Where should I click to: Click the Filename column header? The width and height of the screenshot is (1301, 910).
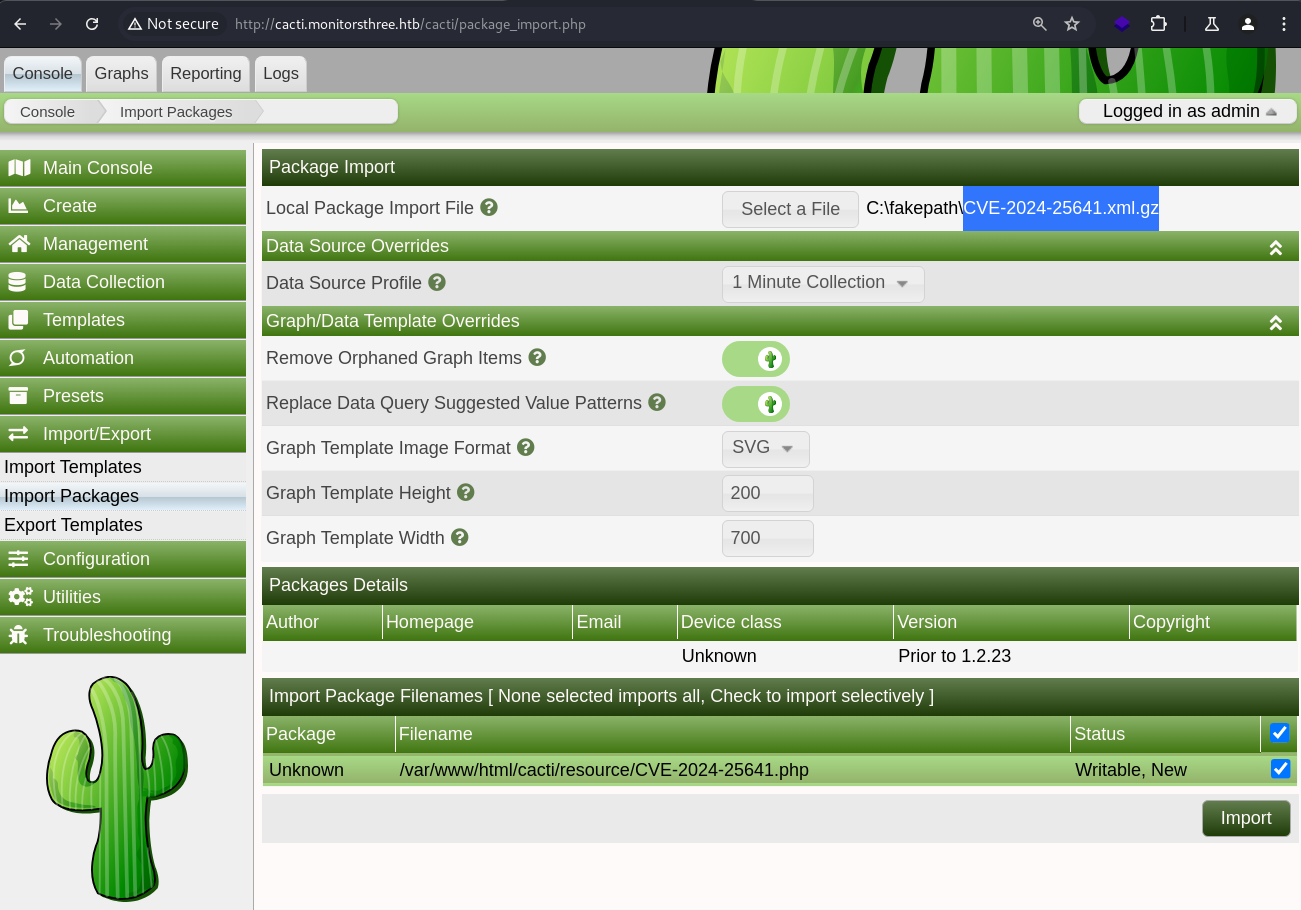[x=732, y=734]
